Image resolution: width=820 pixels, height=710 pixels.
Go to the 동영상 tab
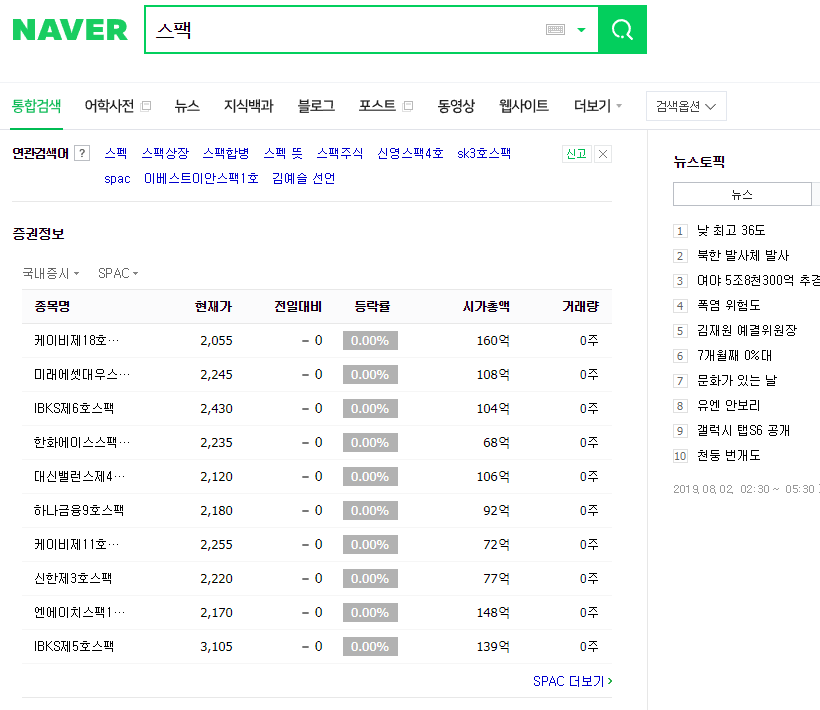tap(456, 106)
